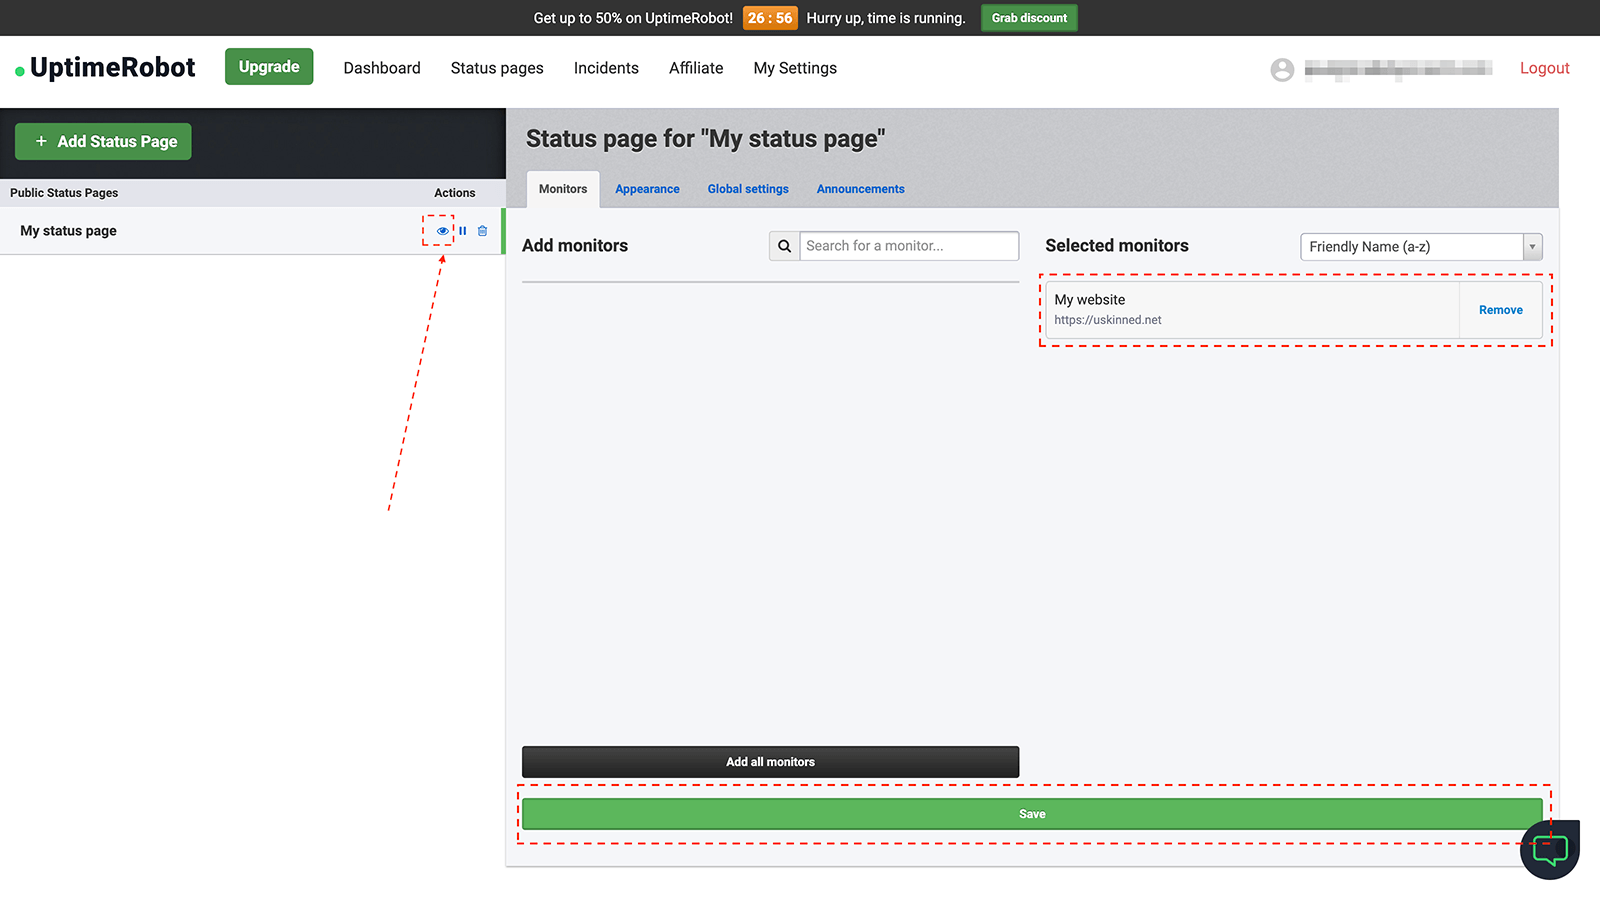Click the Save button
This screenshot has width=1600, height=900.
pyautogui.click(x=1032, y=813)
